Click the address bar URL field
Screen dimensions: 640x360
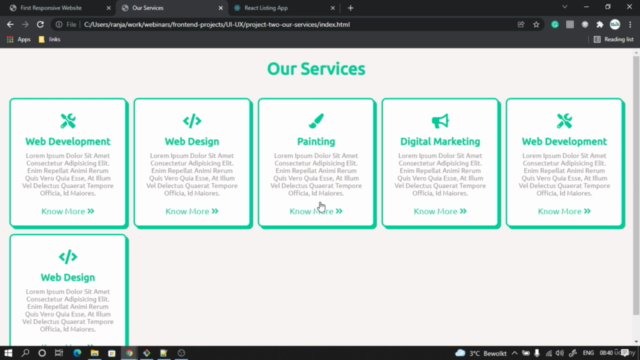(298, 24)
